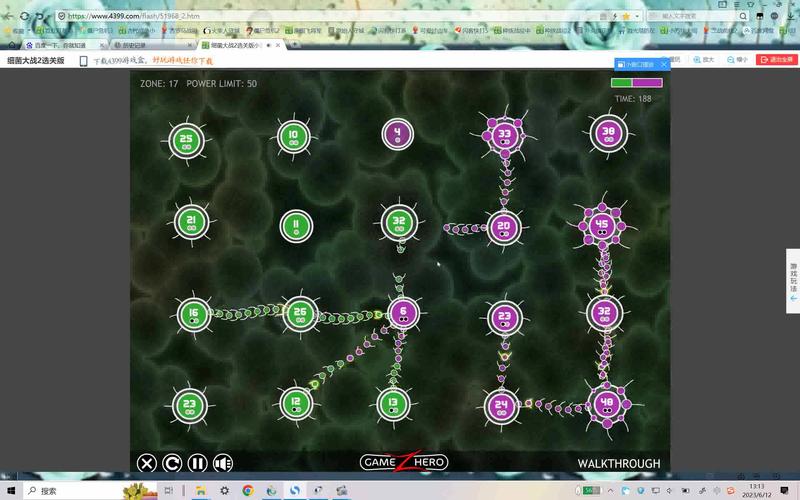Select the green cell numbered 25

pos(185,140)
